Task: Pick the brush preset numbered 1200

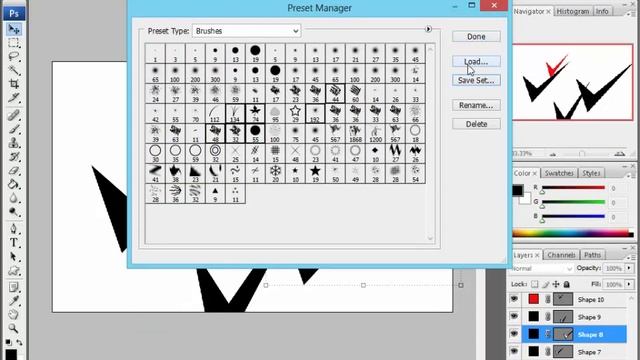Action: click(375, 133)
